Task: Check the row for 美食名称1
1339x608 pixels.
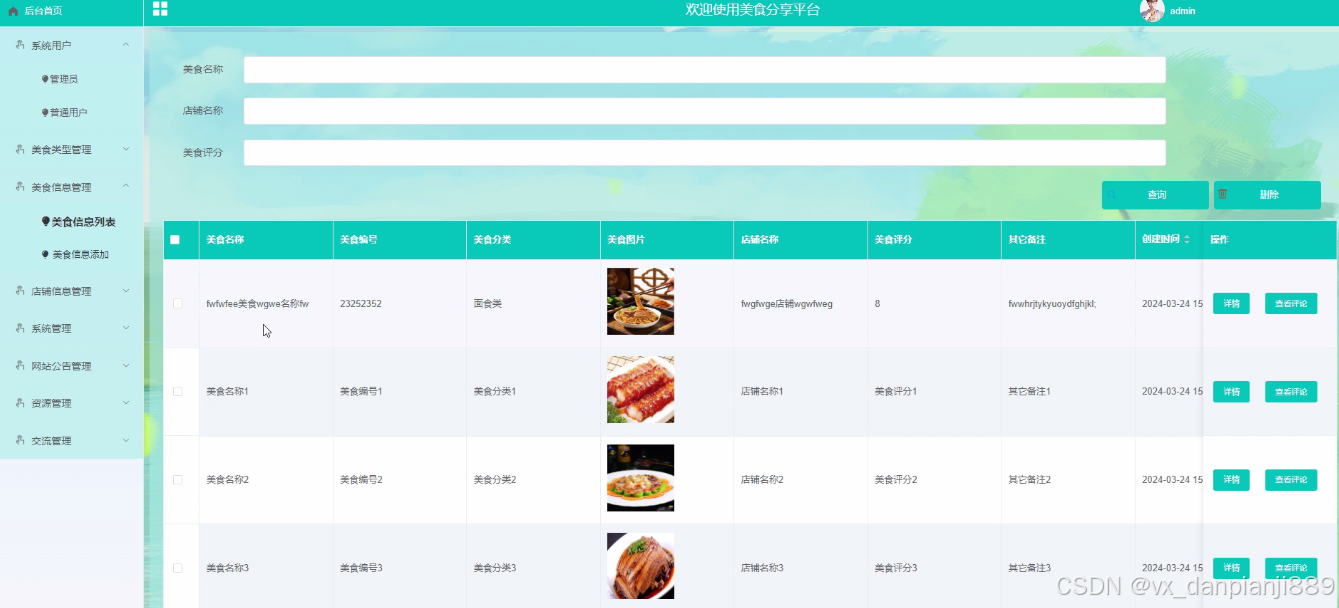Action: (x=178, y=391)
